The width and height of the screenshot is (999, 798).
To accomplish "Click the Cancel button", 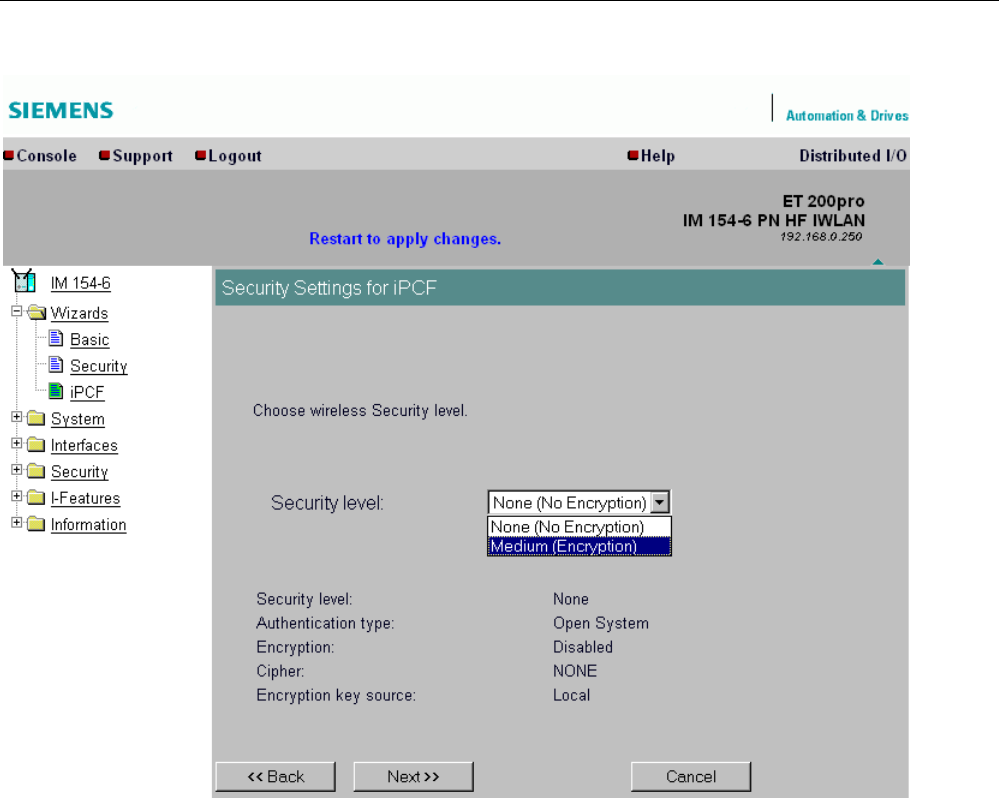I will [x=691, y=776].
